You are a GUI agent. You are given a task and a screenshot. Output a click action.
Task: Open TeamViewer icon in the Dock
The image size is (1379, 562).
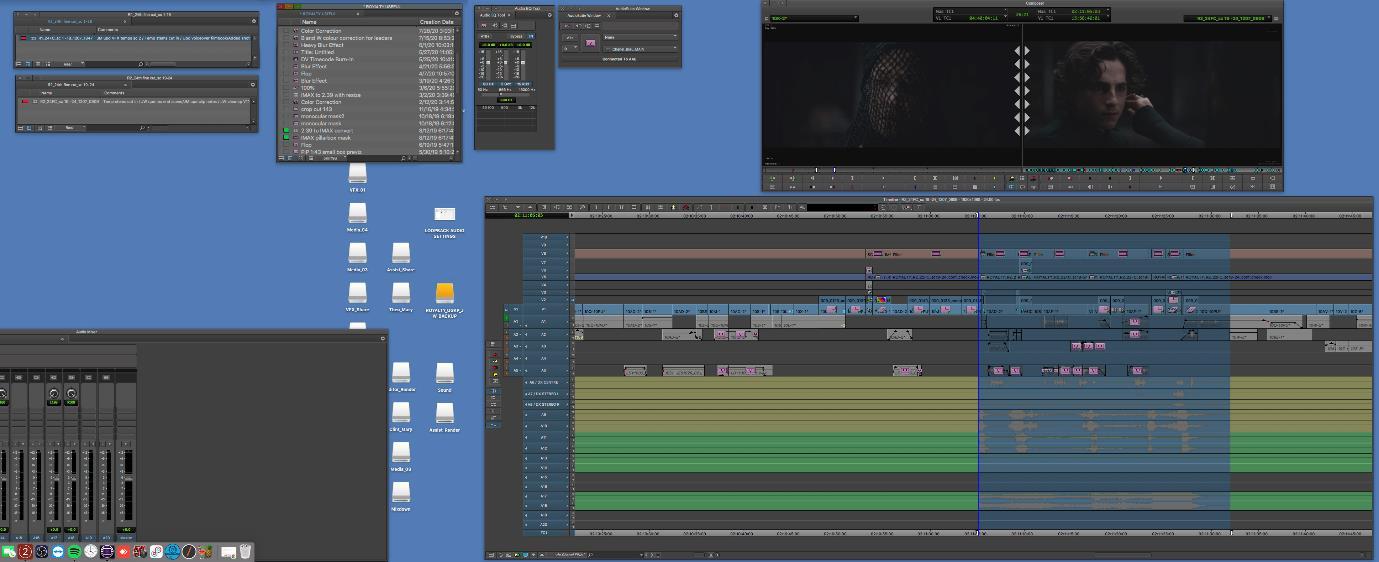(58, 552)
